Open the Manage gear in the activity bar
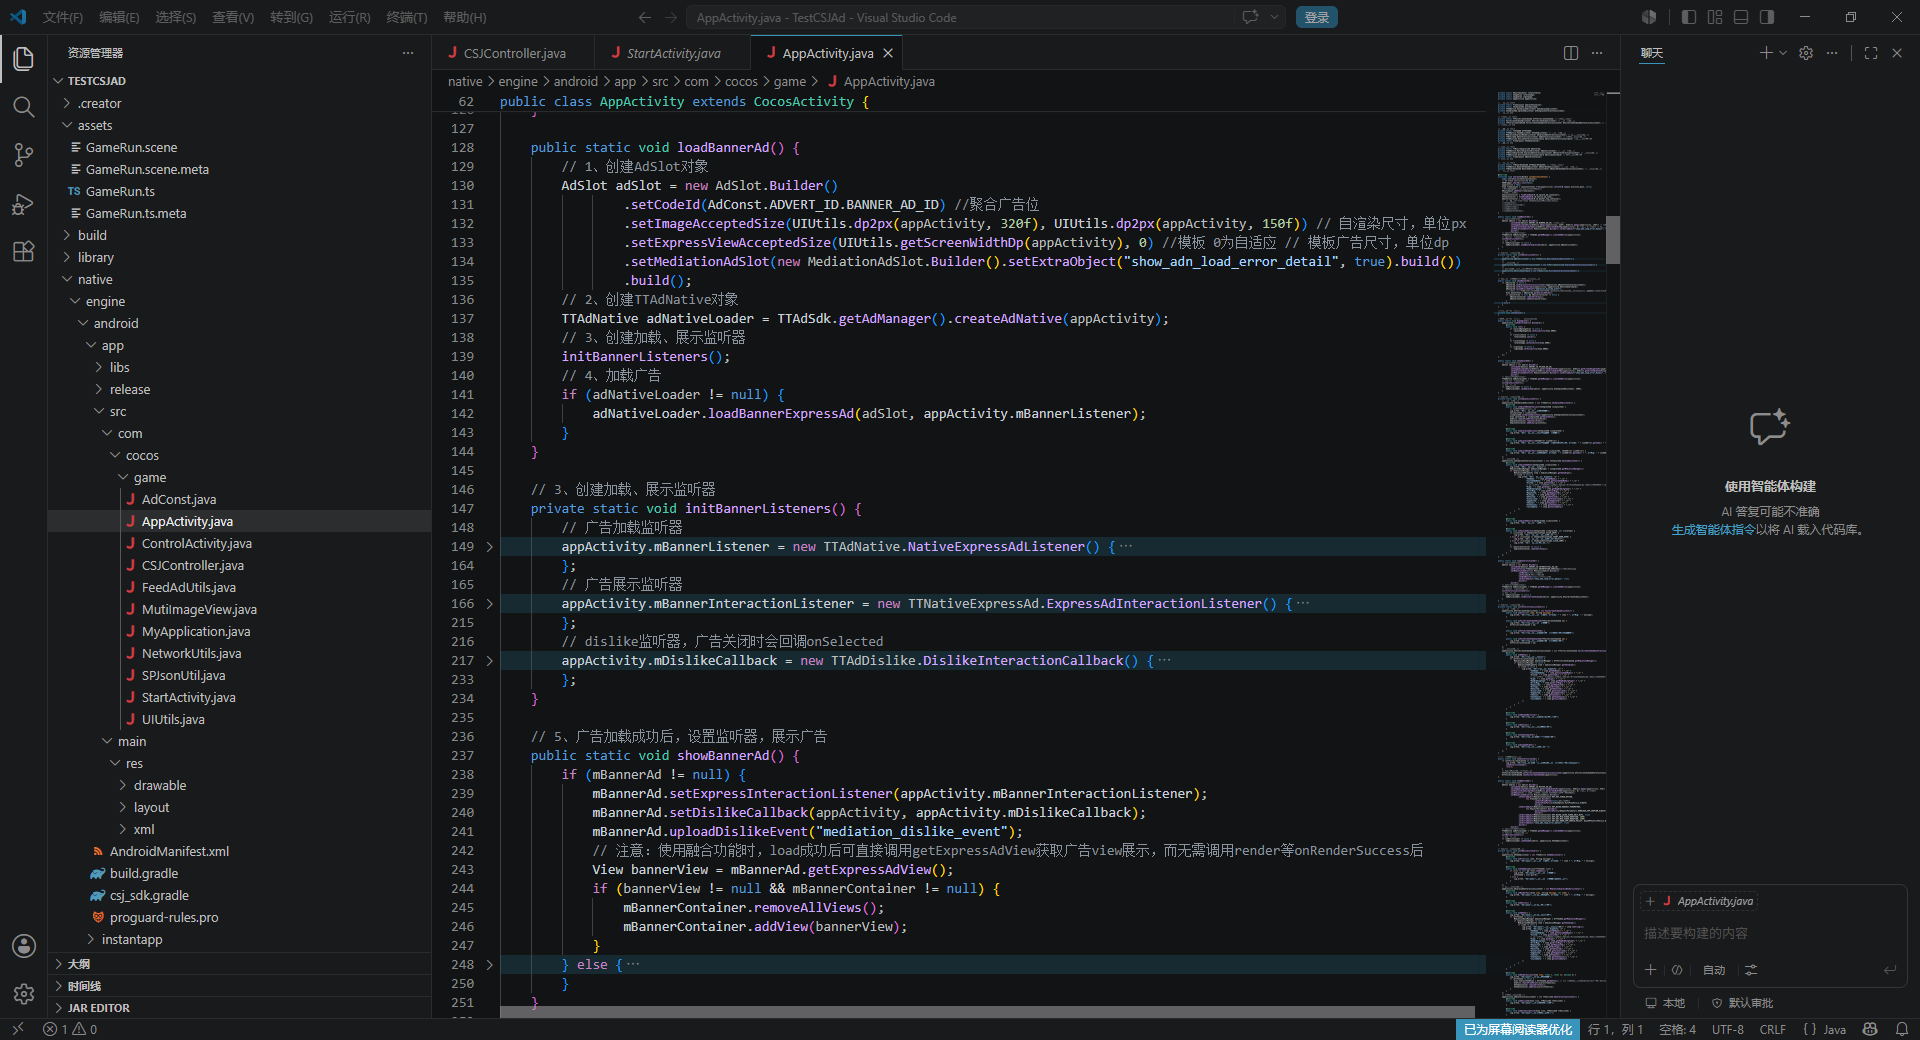 [24, 994]
